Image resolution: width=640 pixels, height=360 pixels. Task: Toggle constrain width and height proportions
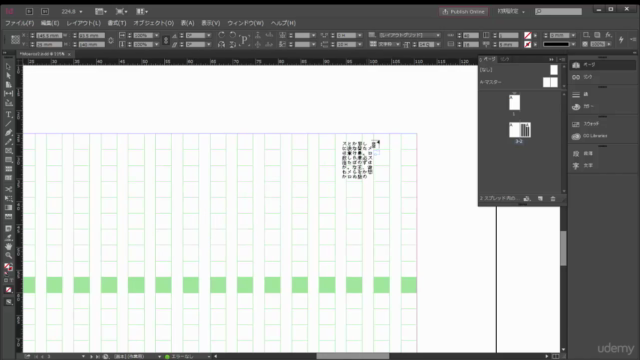[111, 40]
